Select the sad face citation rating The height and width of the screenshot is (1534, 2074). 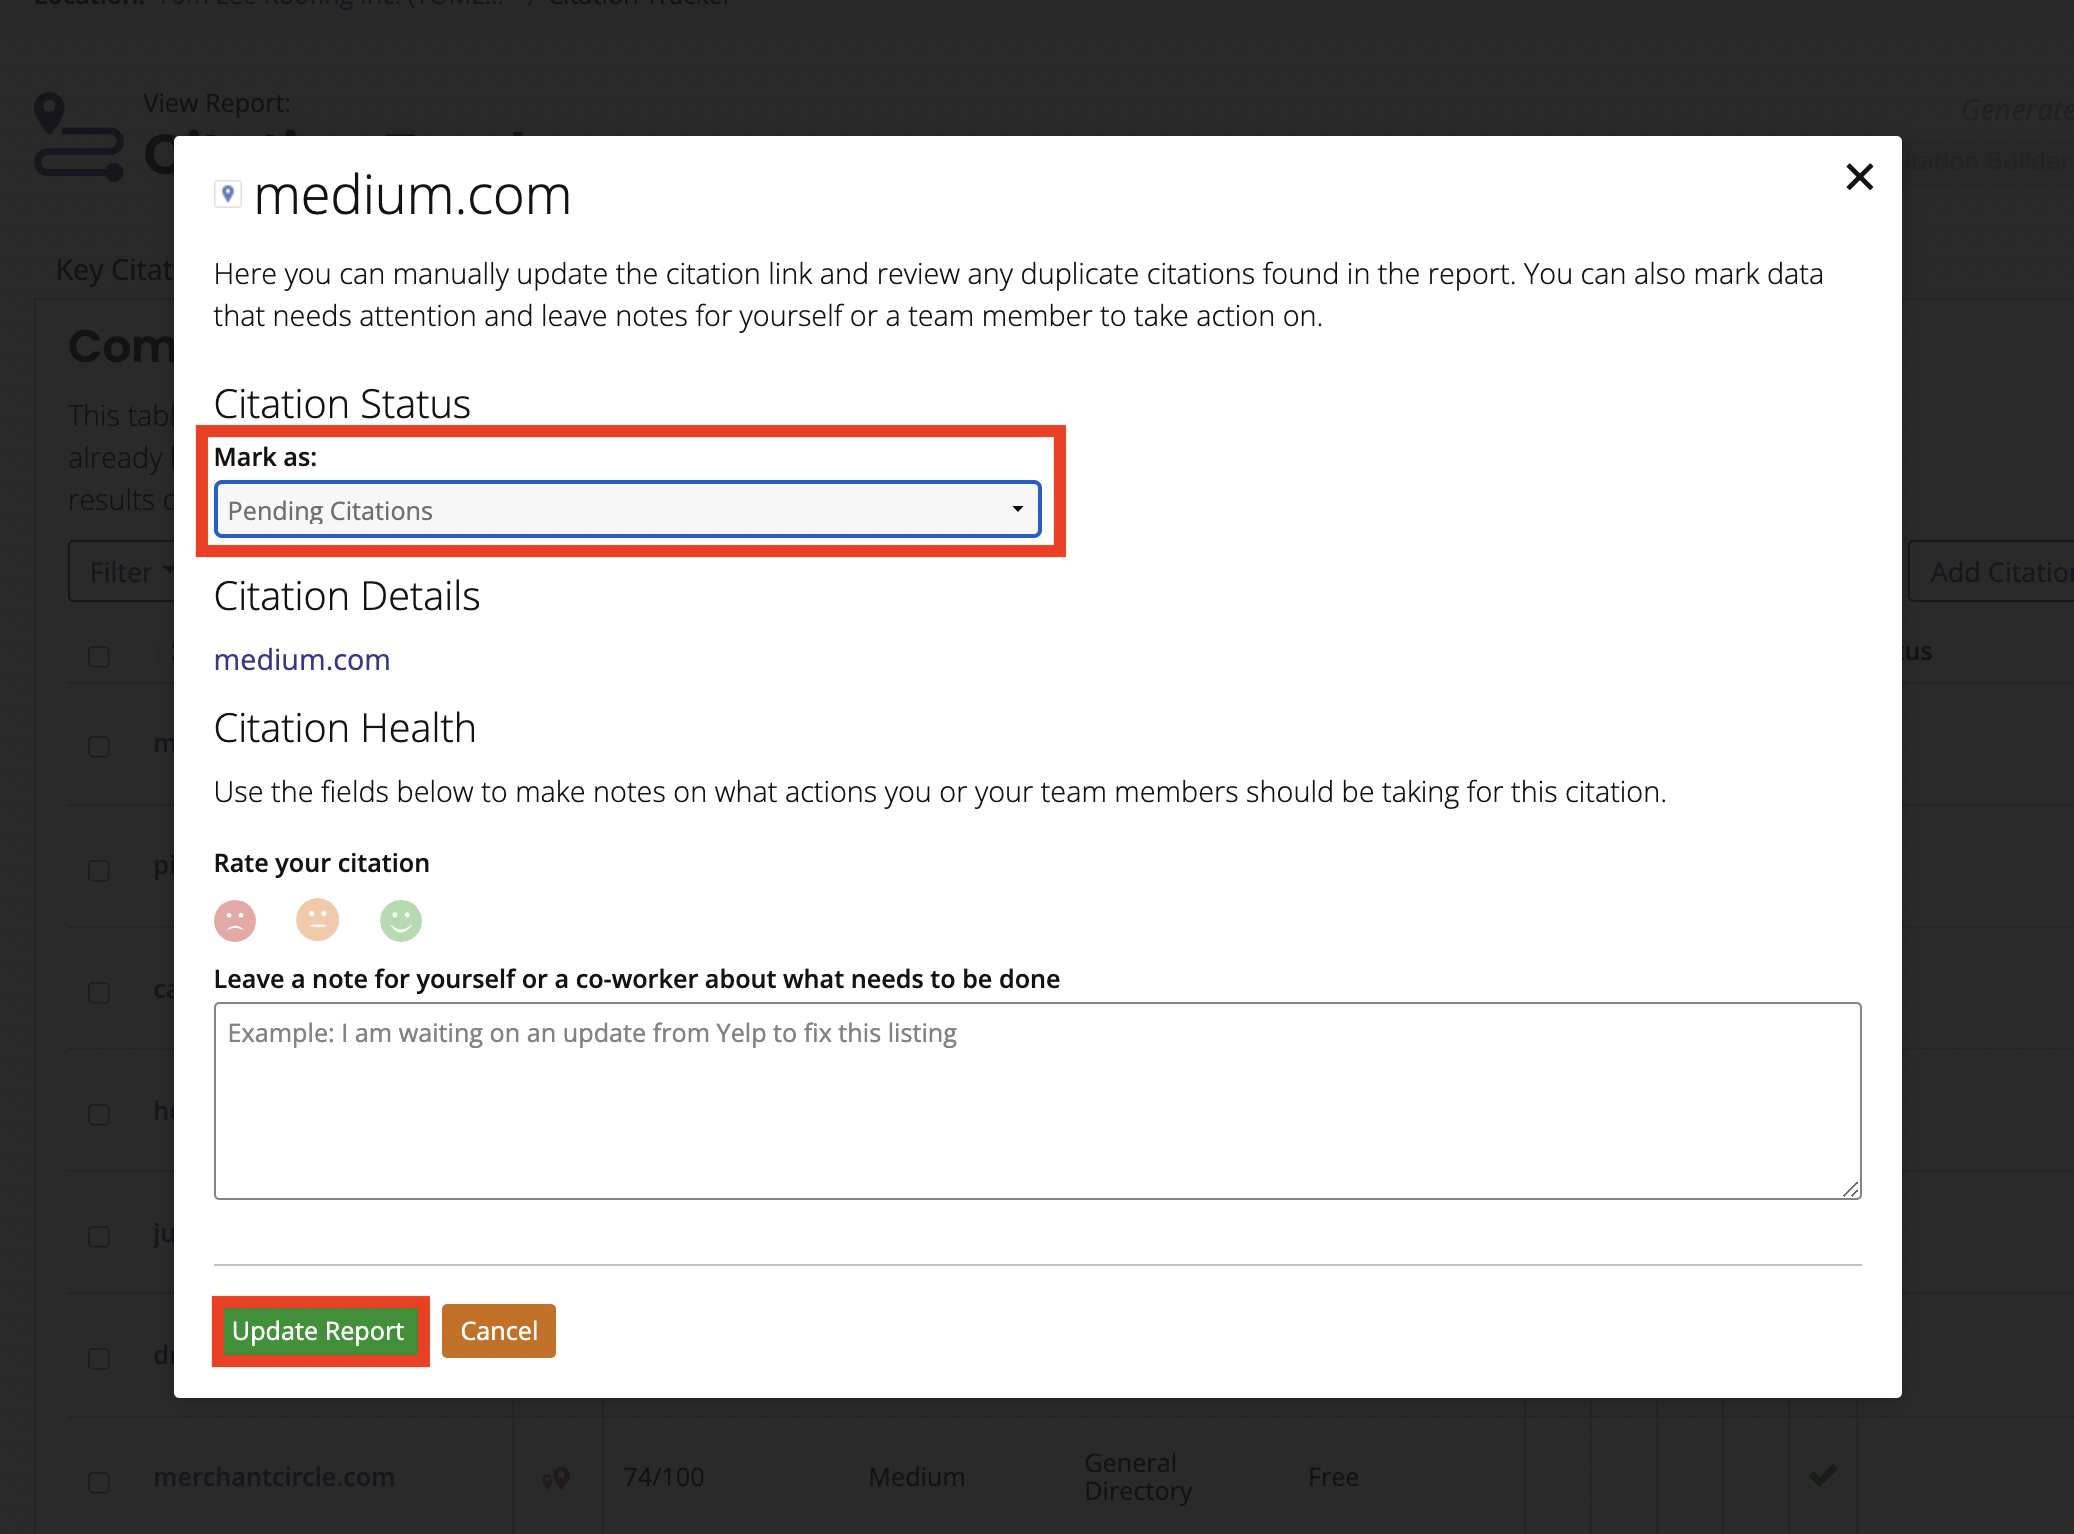click(x=235, y=920)
